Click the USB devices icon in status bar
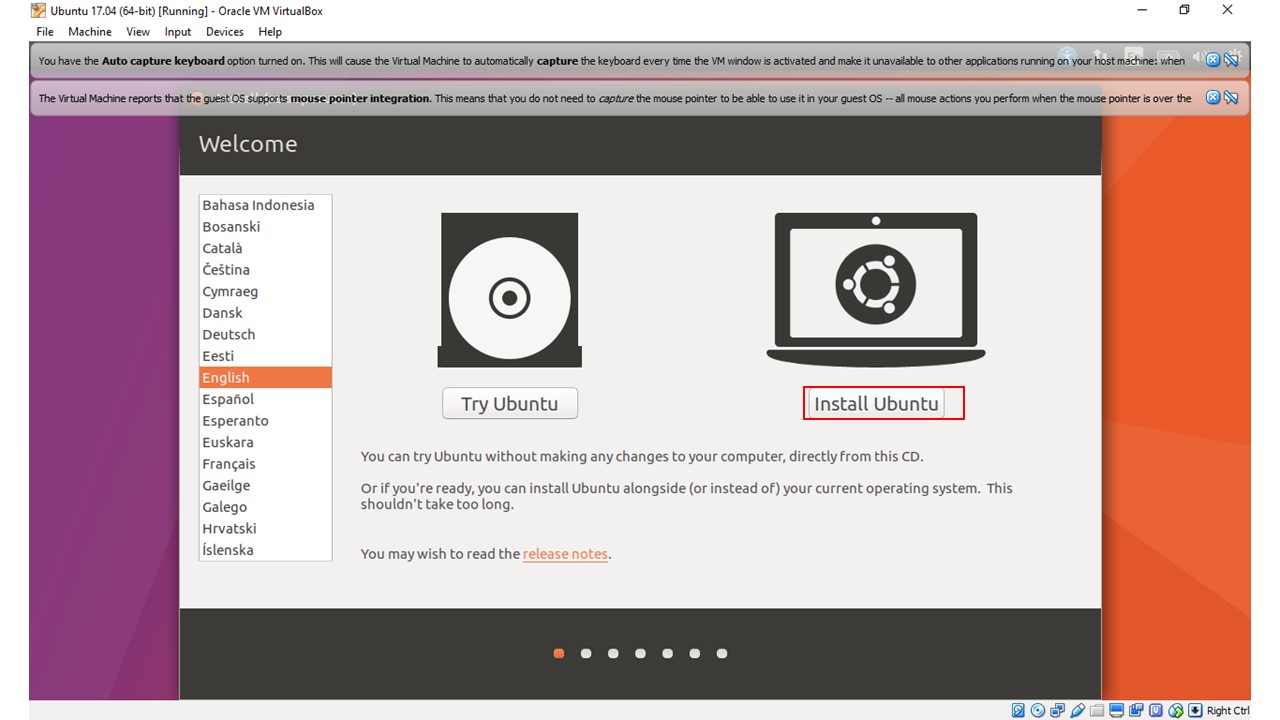Image resolution: width=1280 pixels, height=720 pixels. 1078,711
